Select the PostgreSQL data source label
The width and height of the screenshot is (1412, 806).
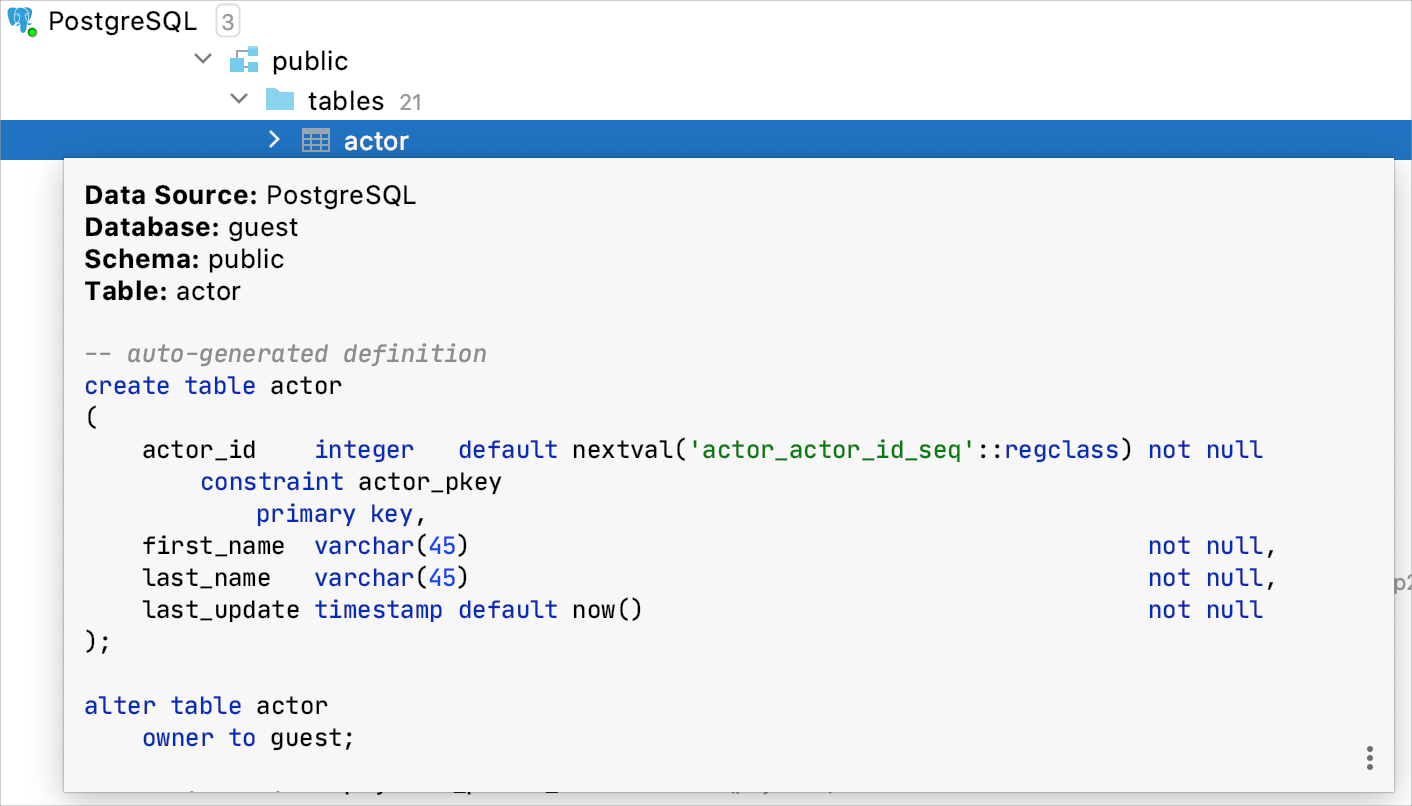(x=122, y=21)
